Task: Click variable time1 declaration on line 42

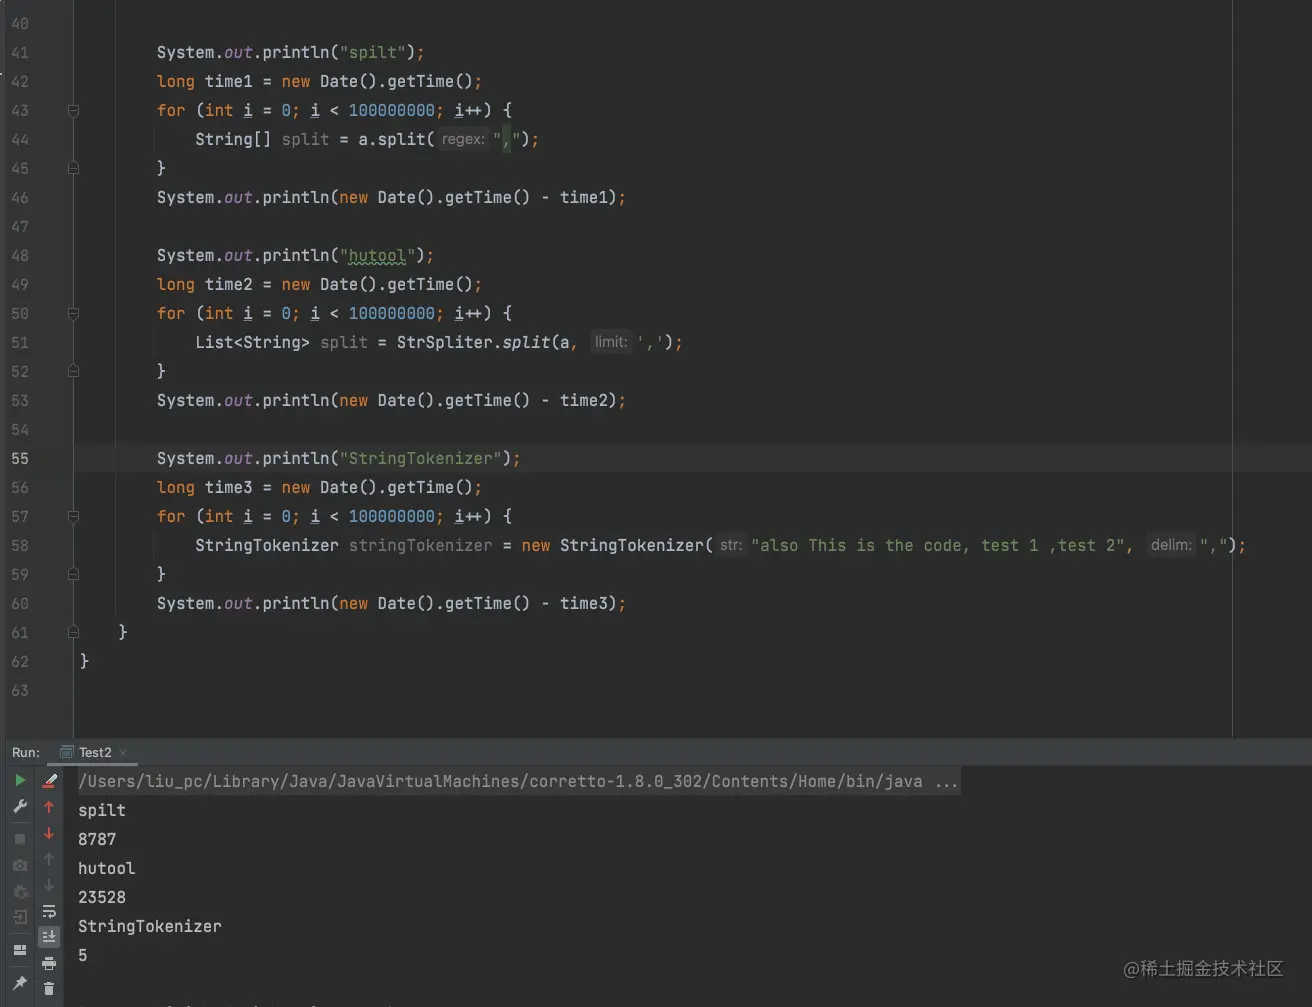Action: point(229,81)
